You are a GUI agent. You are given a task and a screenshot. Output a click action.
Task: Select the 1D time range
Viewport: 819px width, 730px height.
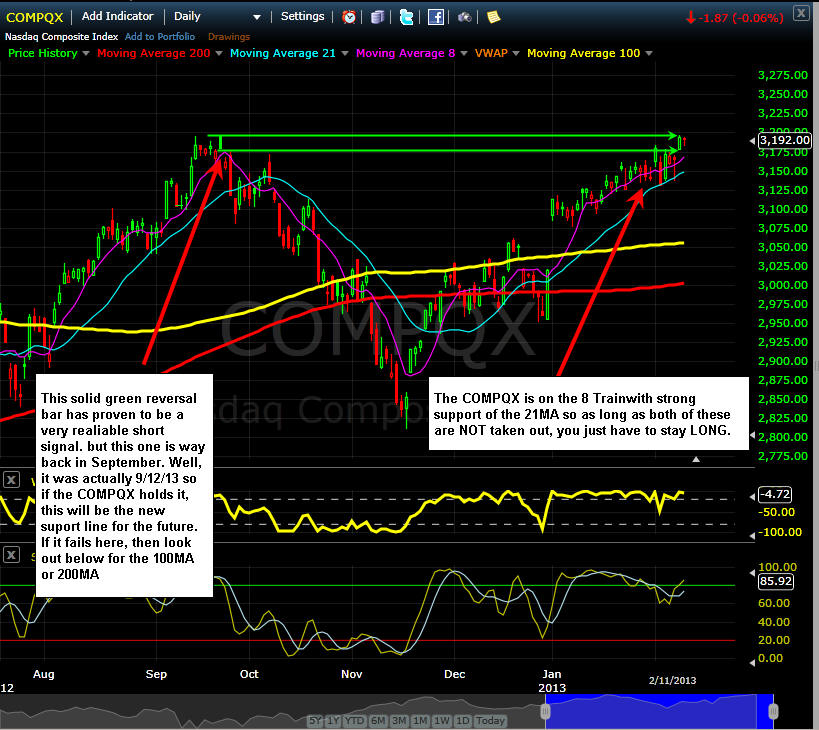point(463,721)
